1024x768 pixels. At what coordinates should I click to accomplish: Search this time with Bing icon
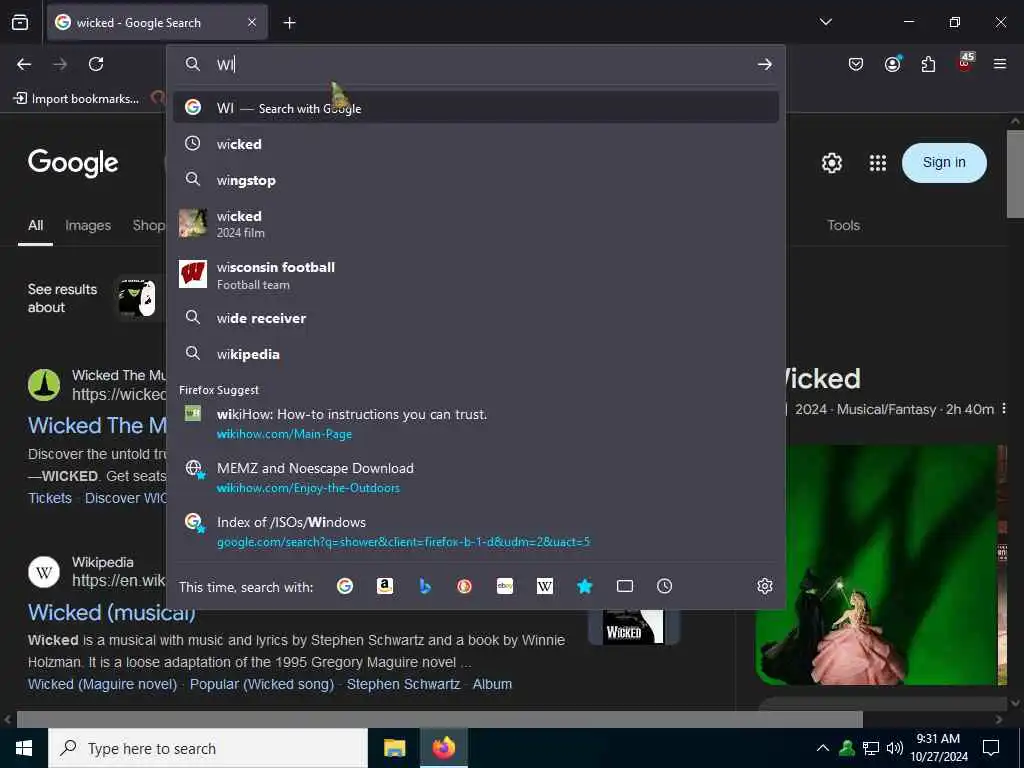(424, 586)
